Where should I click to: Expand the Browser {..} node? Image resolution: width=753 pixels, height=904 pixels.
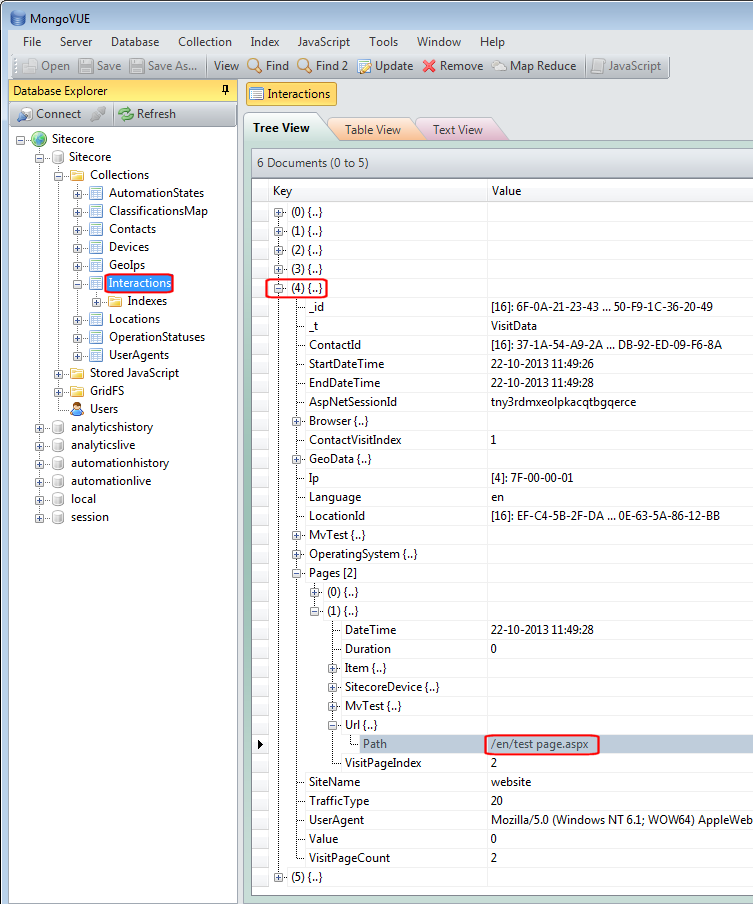click(296, 421)
